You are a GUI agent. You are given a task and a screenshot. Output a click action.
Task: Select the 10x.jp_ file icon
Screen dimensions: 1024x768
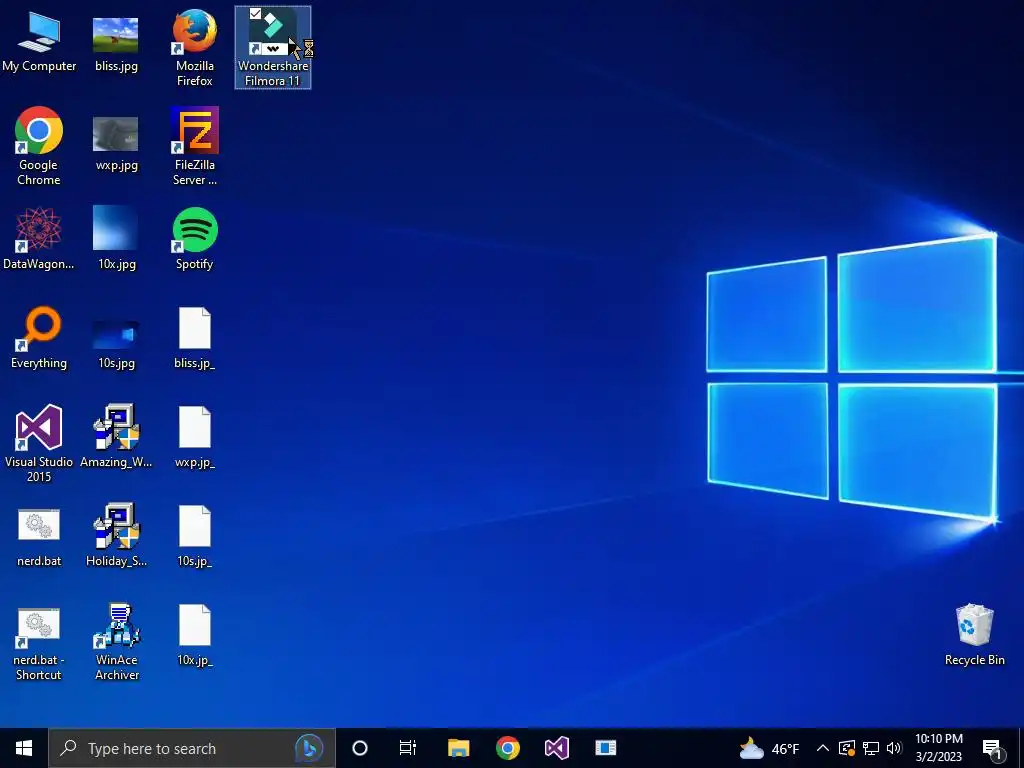[195, 635]
